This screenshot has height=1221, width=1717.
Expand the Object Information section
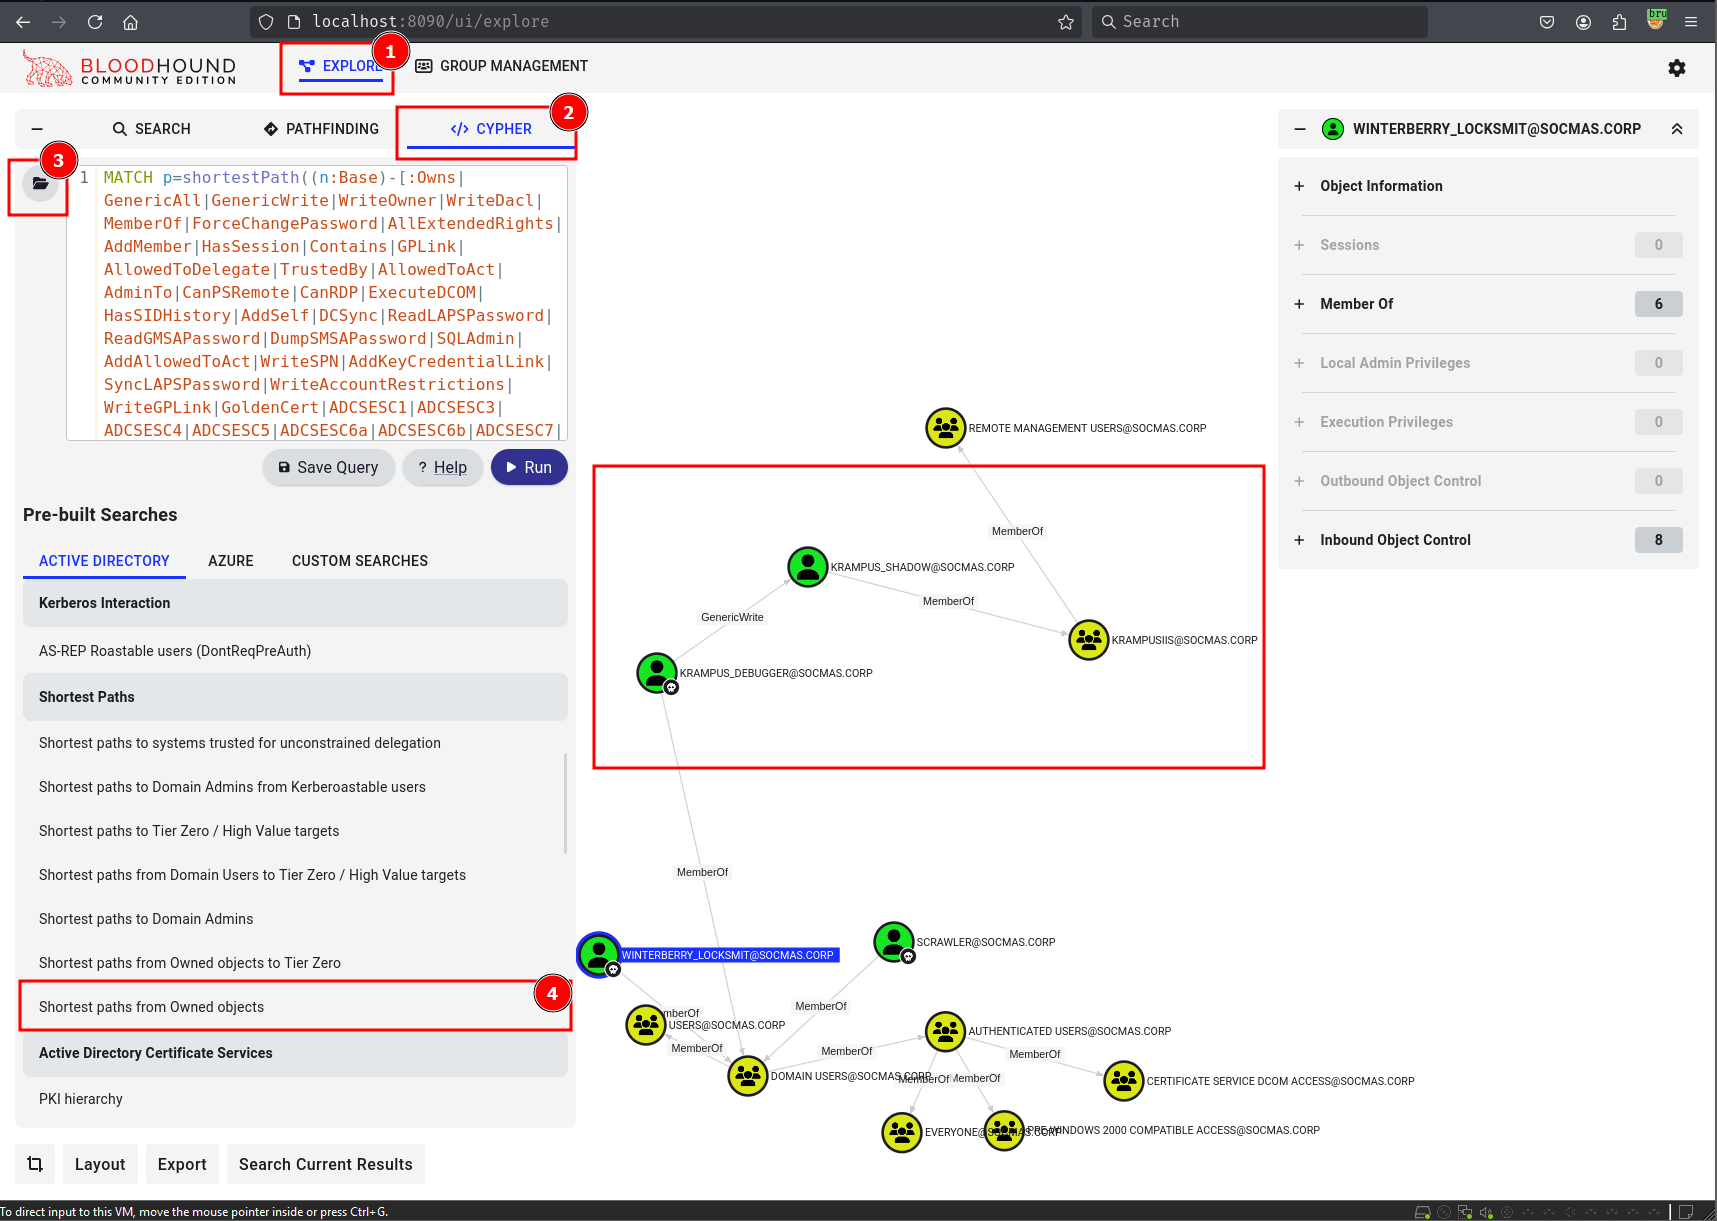point(1381,186)
